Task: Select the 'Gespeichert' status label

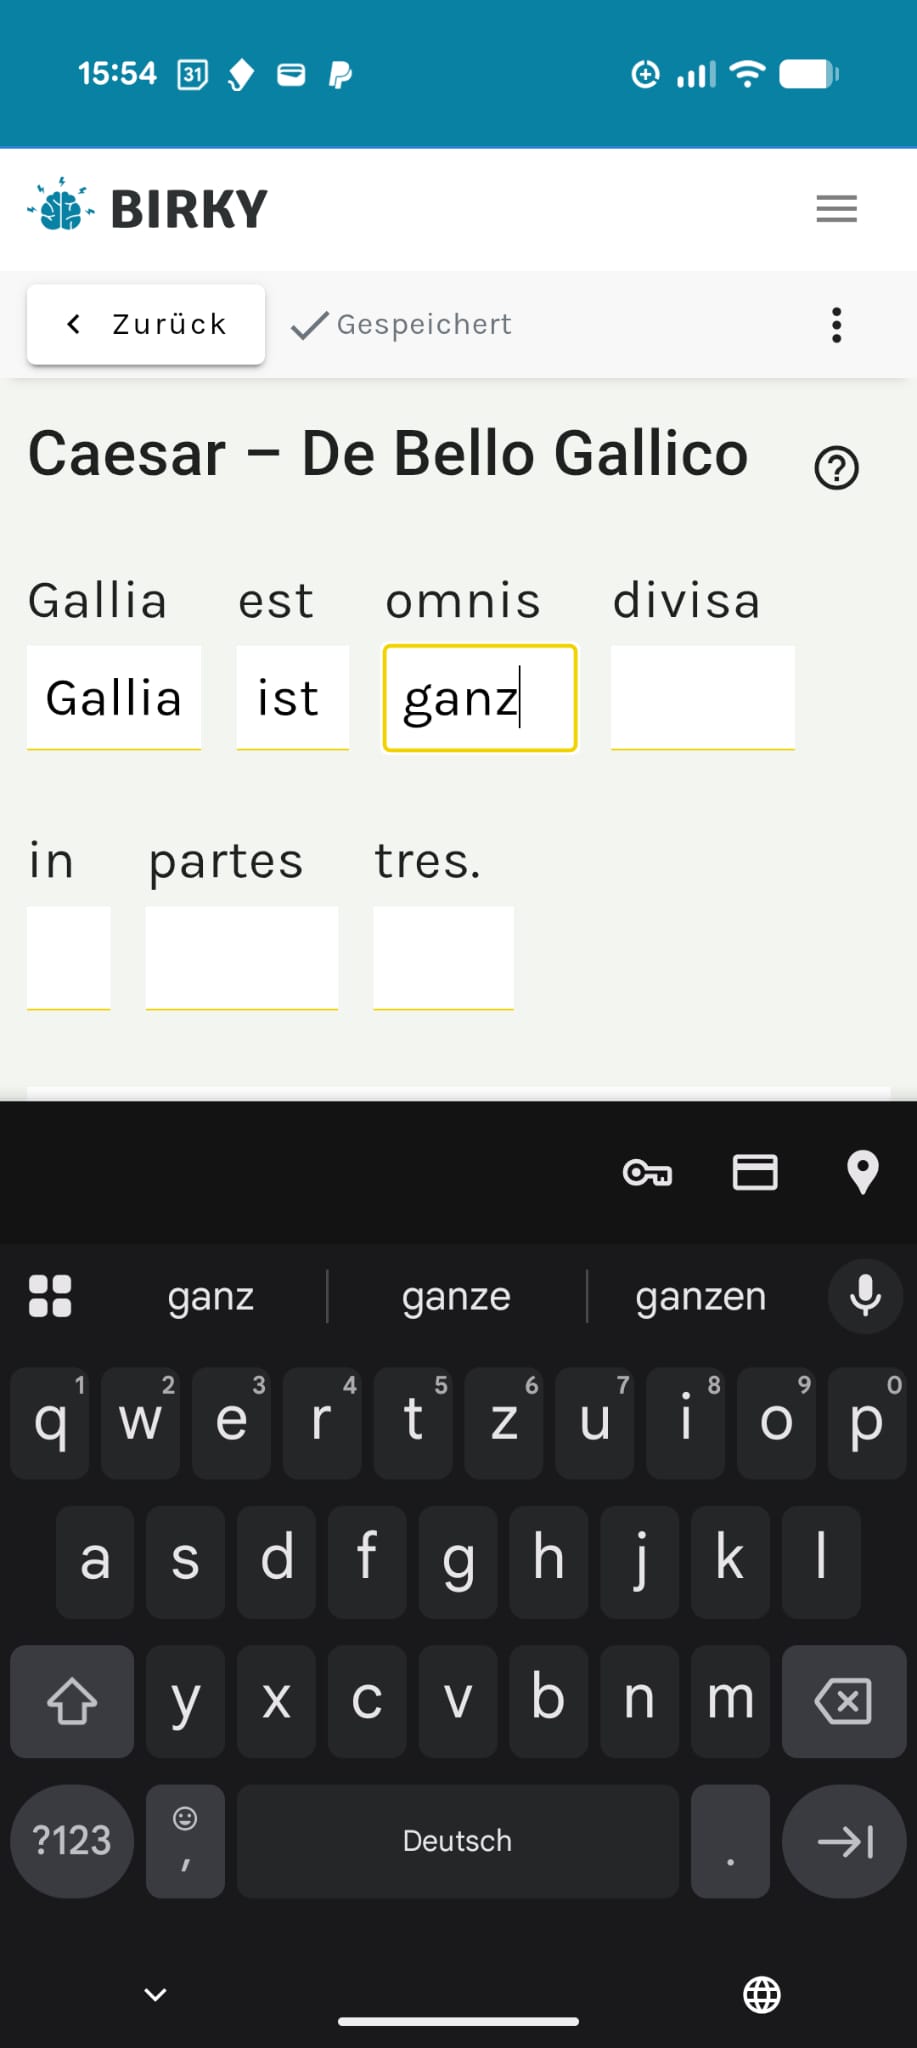Action: (424, 324)
